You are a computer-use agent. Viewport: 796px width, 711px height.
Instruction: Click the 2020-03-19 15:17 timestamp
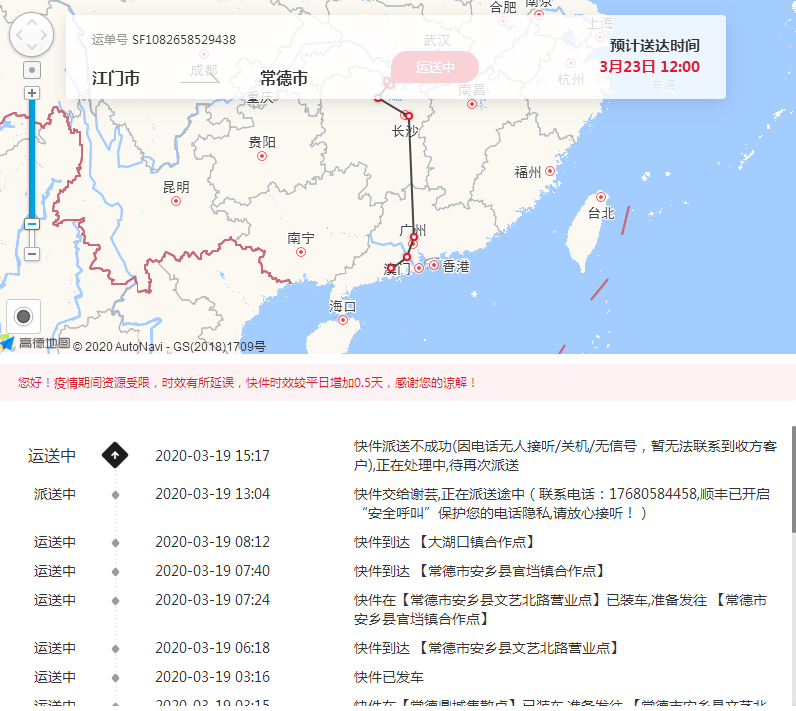(x=212, y=456)
